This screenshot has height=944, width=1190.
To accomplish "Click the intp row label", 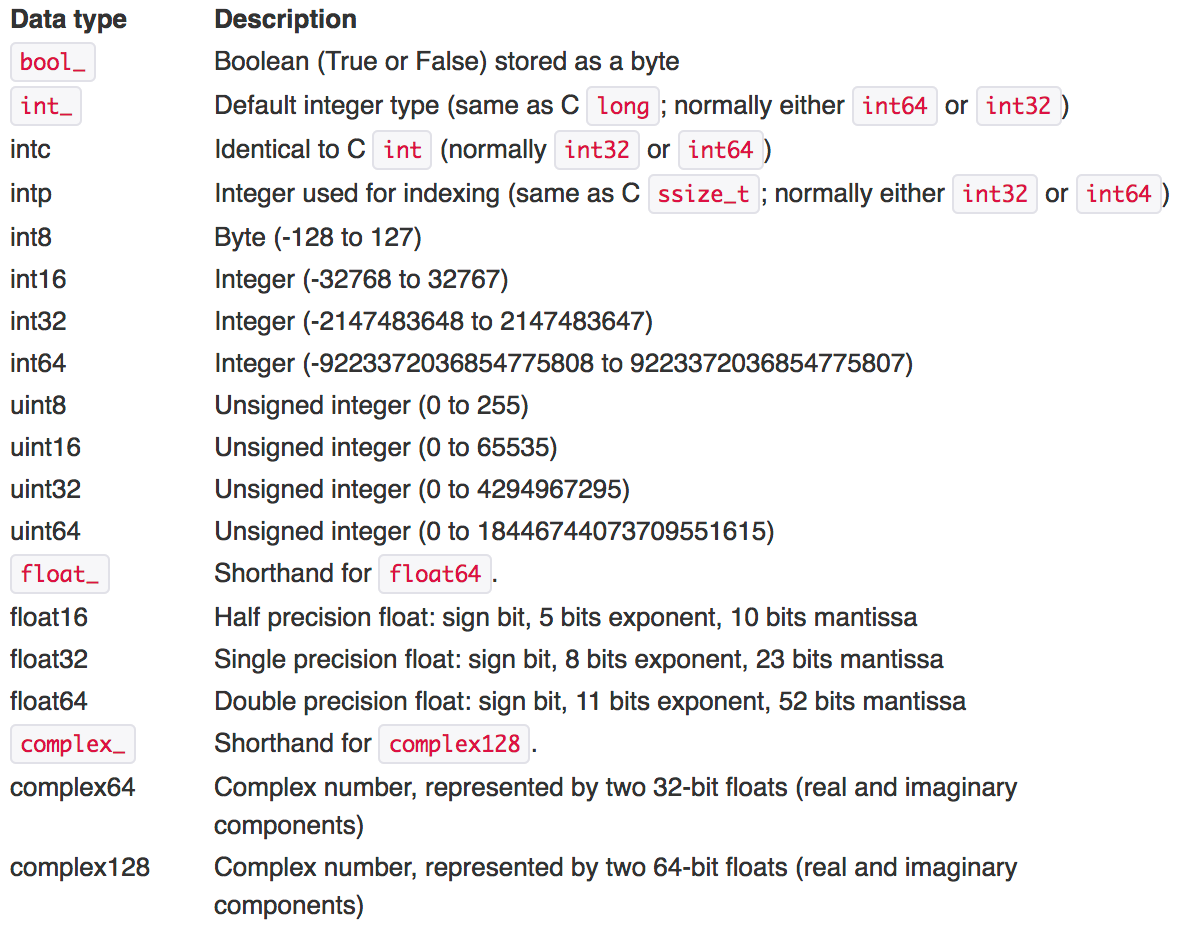I will click(x=30, y=194).
